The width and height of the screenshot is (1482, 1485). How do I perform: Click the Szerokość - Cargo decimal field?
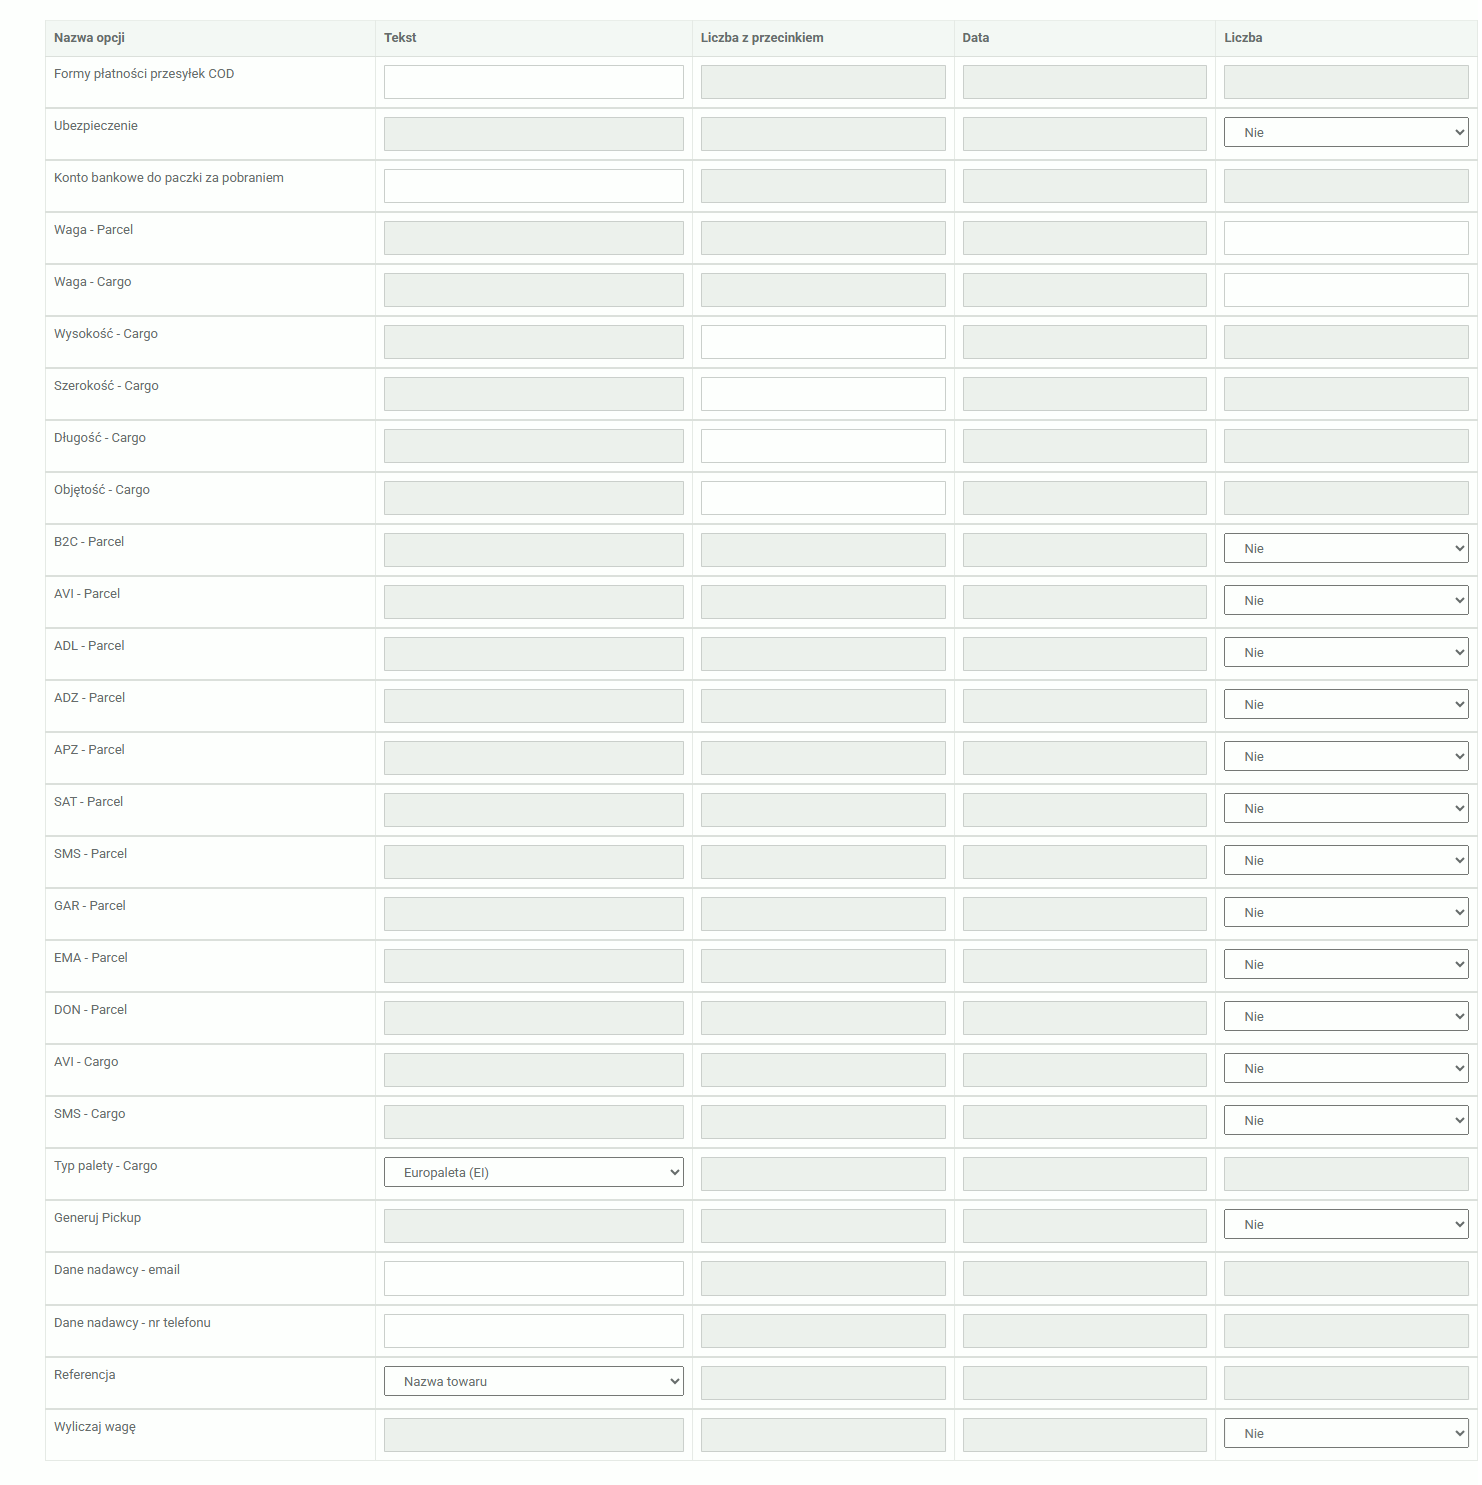[x=822, y=394]
